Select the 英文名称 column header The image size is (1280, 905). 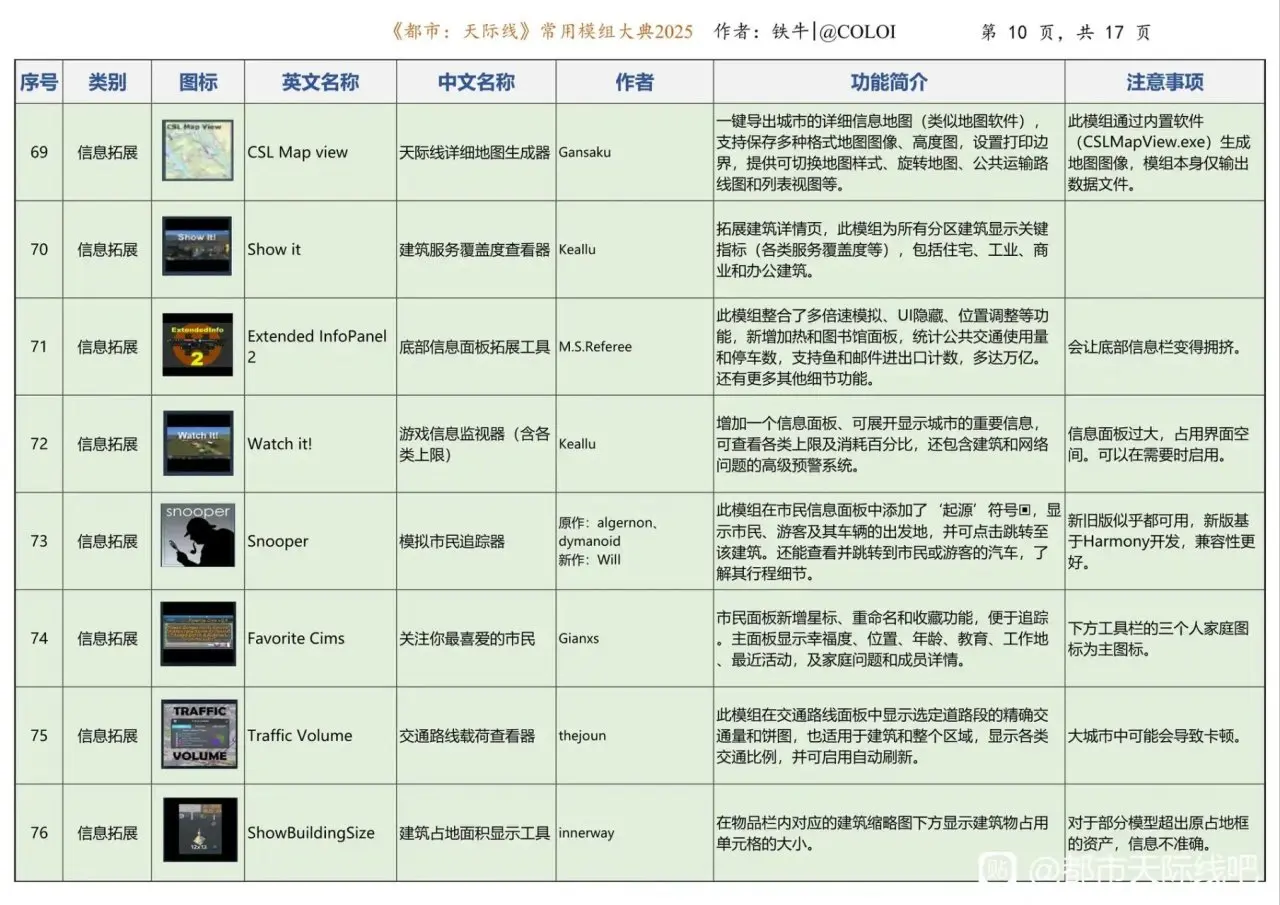(x=320, y=83)
